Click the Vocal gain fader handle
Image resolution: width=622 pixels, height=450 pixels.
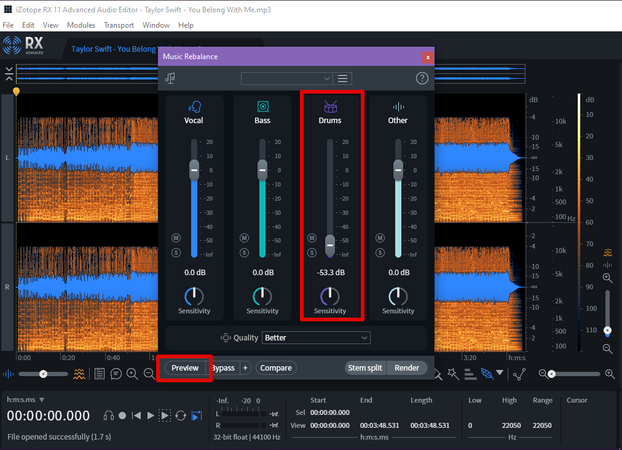click(194, 170)
